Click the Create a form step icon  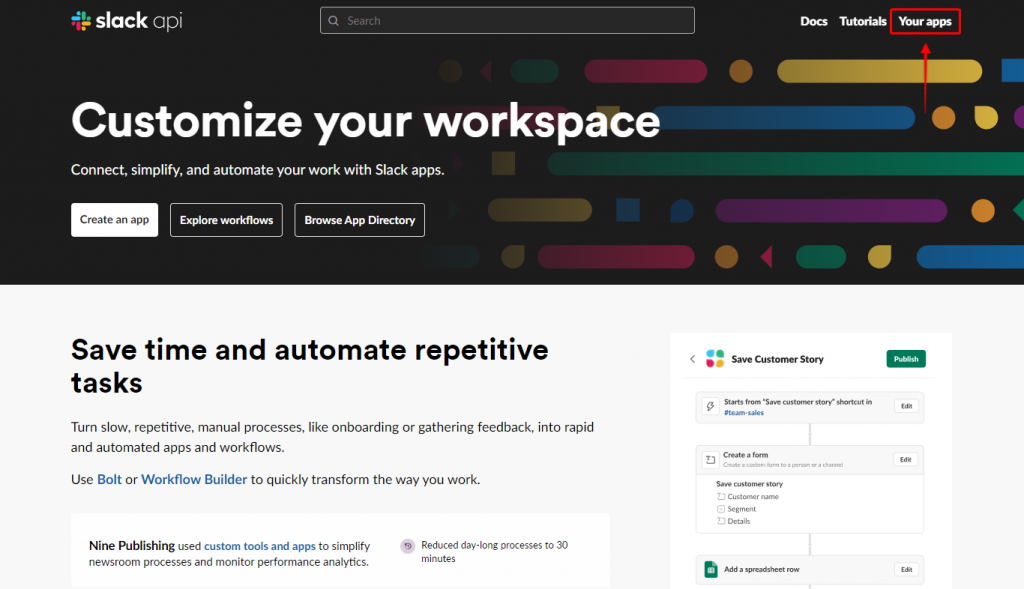711,459
